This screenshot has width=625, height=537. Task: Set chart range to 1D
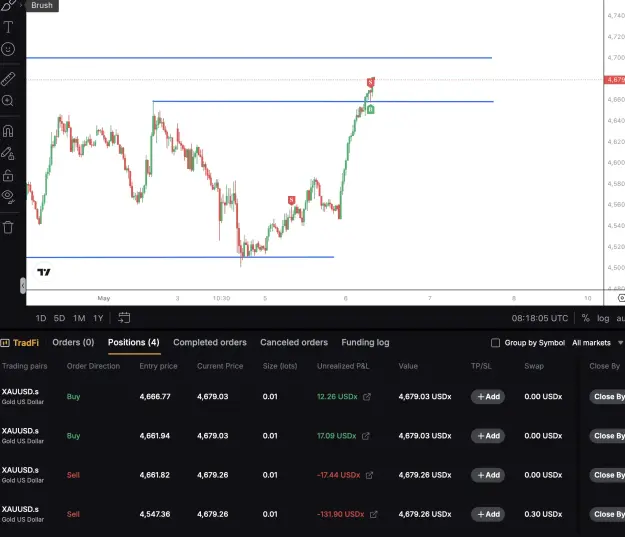pos(41,318)
